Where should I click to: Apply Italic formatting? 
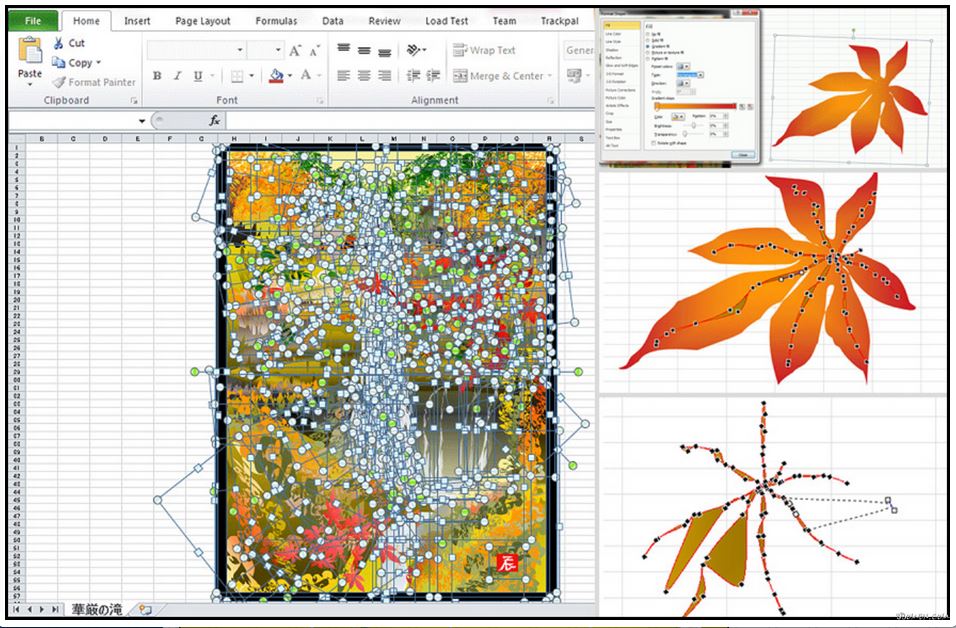point(177,76)
